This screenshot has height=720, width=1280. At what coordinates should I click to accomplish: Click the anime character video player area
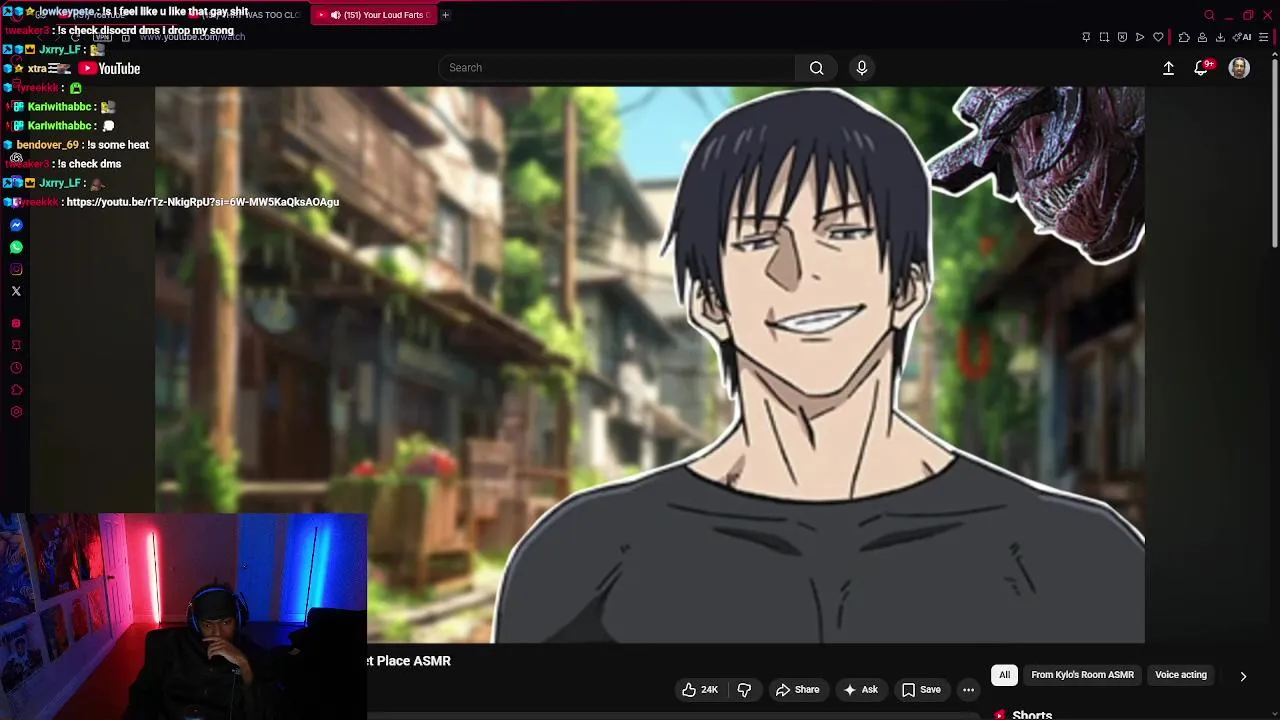[x=650, y=364]
